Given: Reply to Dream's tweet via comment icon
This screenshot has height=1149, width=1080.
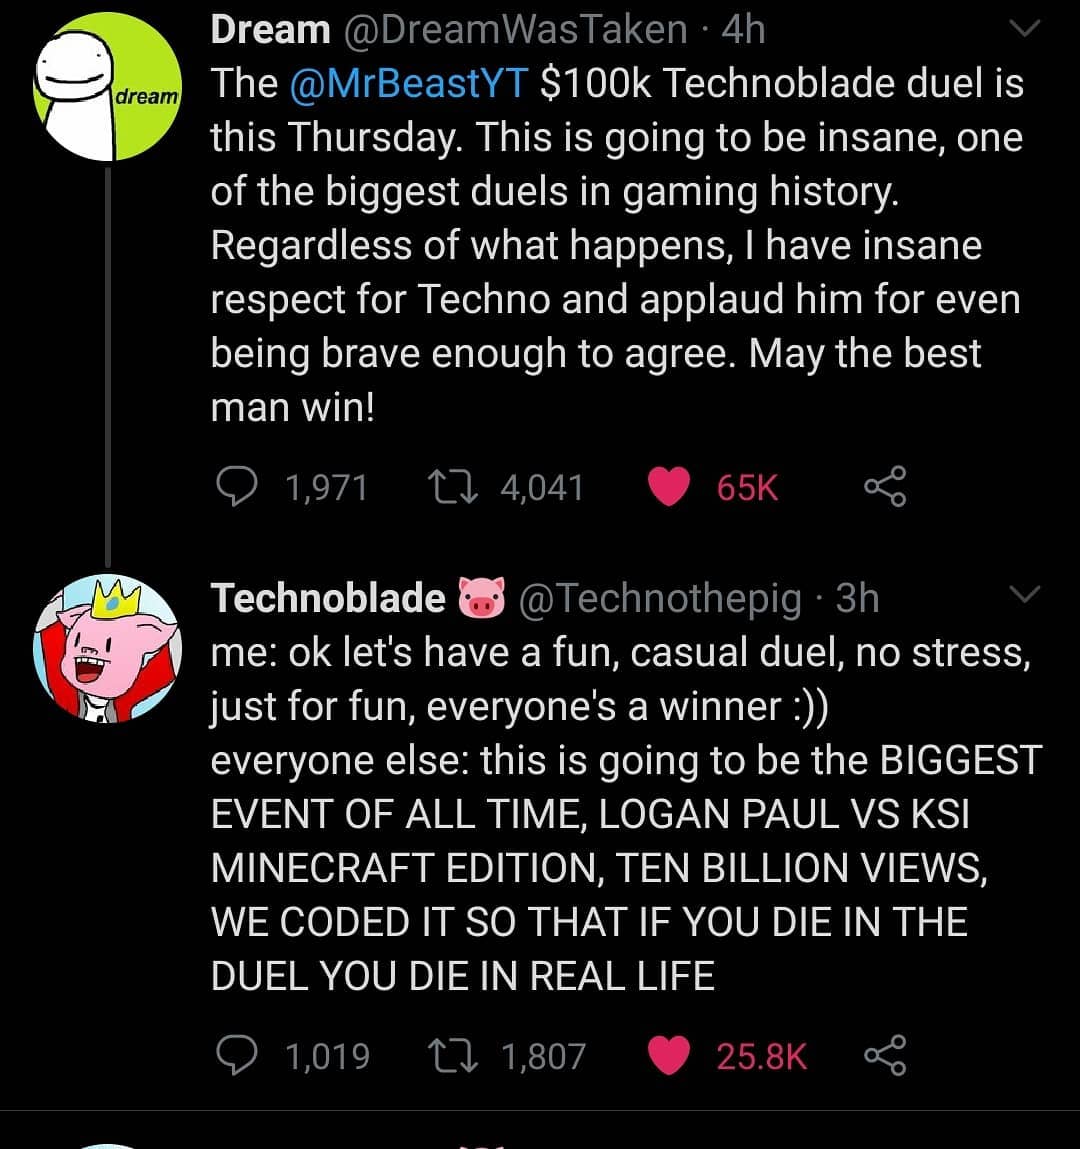Looking at the screenshot, I should coord(237,487).
